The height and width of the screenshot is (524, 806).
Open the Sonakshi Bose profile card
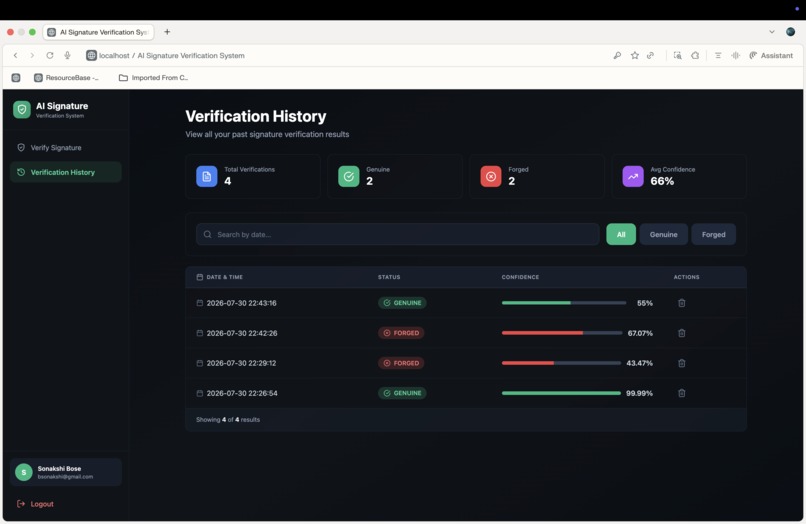pos(65,472)
